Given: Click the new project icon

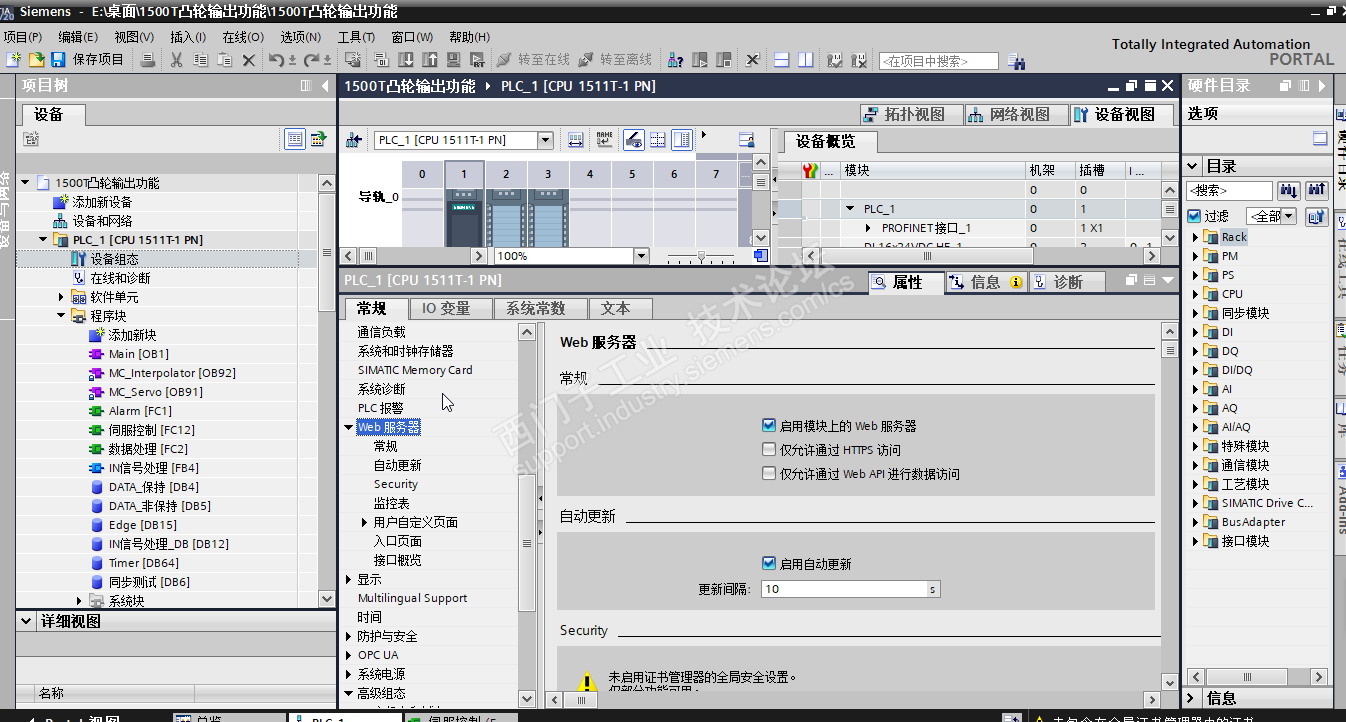Looking at the screenshot, I should pos(13,60).
